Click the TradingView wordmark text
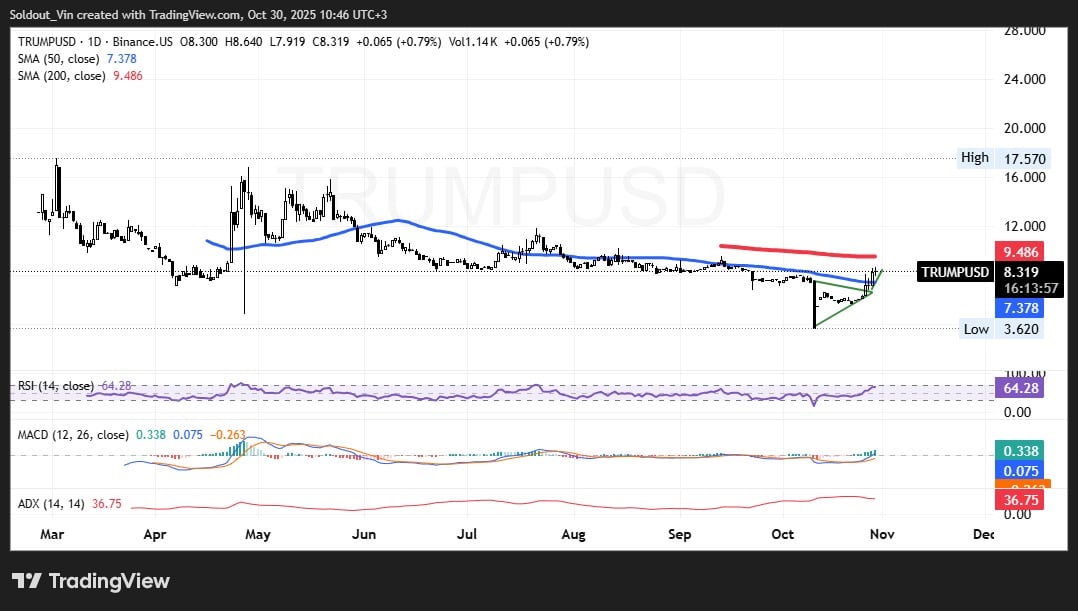This screenshot has height=611, width=1078. pyautogui.click(x=109, y=581)
